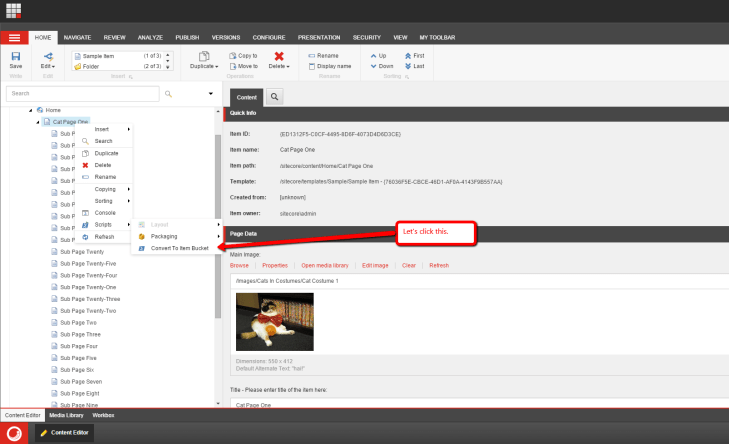
Task: Switch to the PUBLISH ribbon tab
Action: click(x=187, y=38)
